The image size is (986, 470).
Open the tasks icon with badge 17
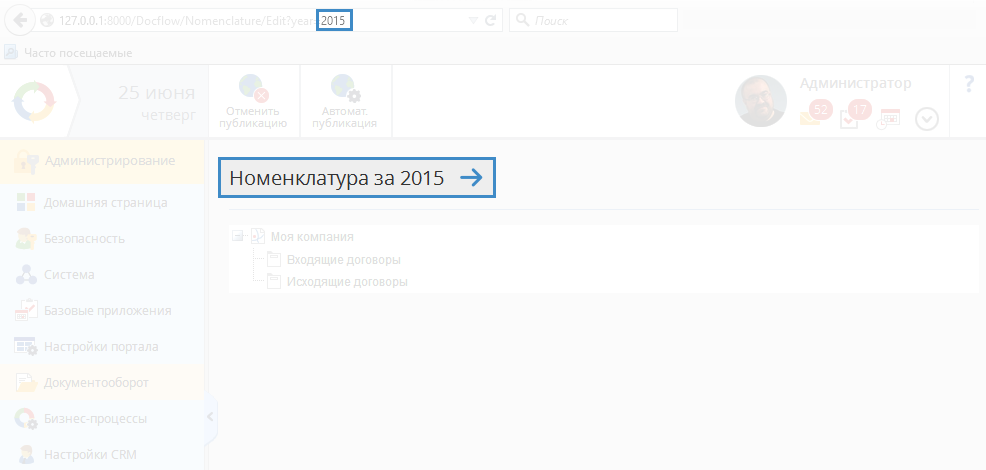[x=851, y=117]
